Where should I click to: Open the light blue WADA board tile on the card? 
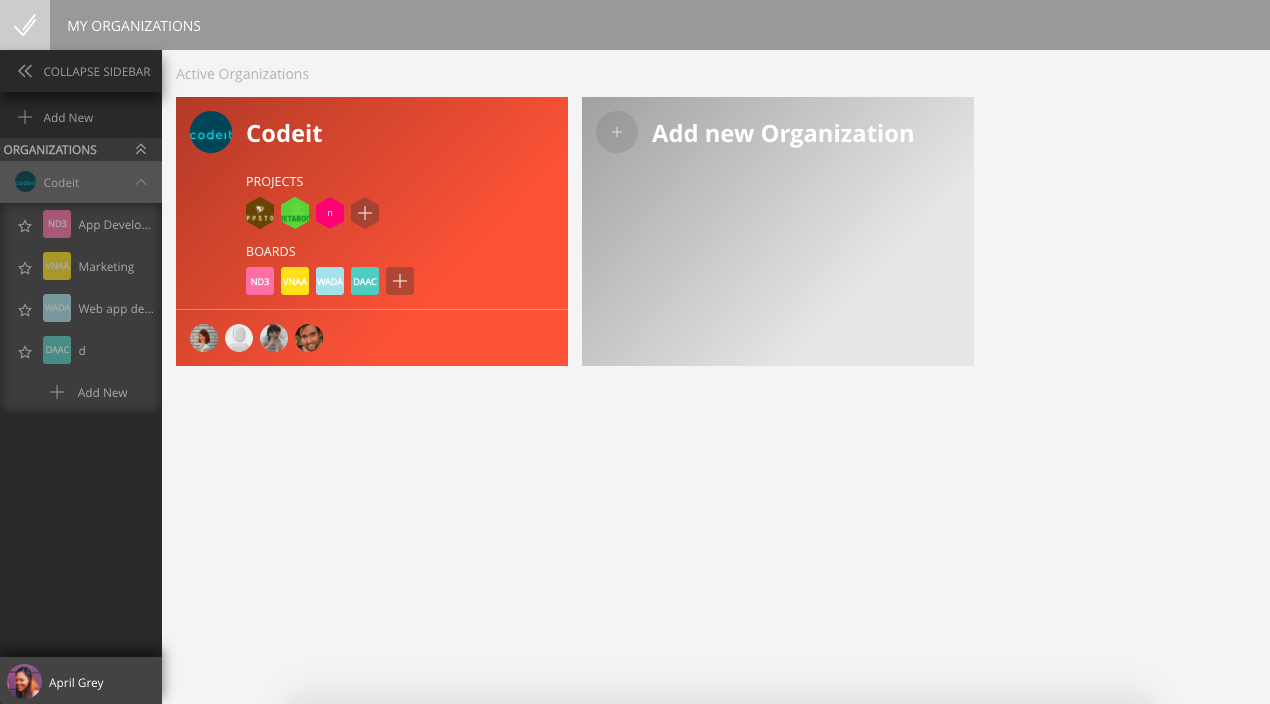[330, 281]
